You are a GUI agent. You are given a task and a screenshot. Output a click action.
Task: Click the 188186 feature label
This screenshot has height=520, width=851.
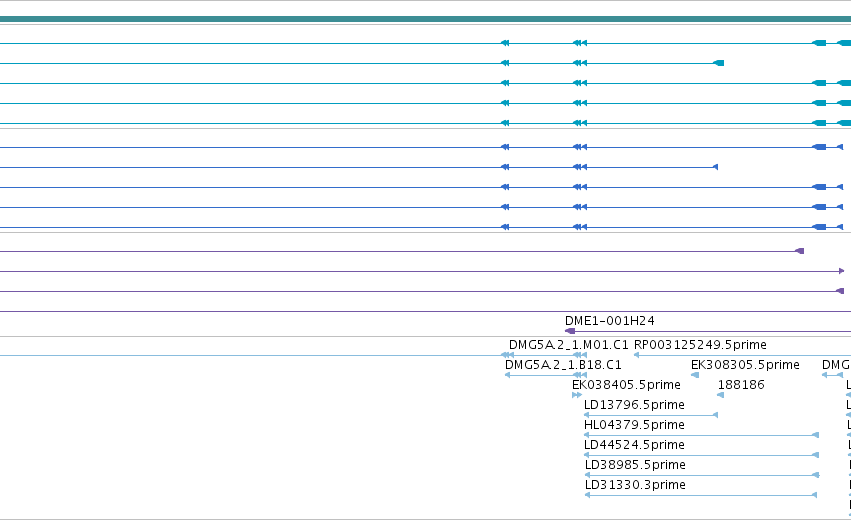click(x=741, y=385)
